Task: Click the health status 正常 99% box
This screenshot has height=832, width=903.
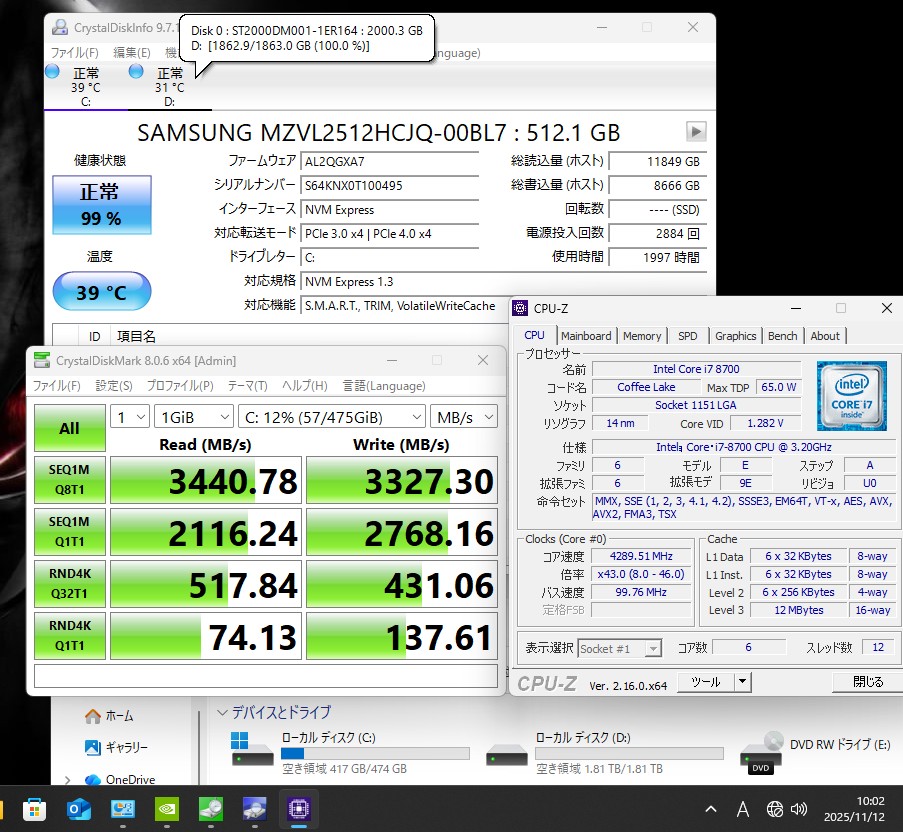Action: 101,205
